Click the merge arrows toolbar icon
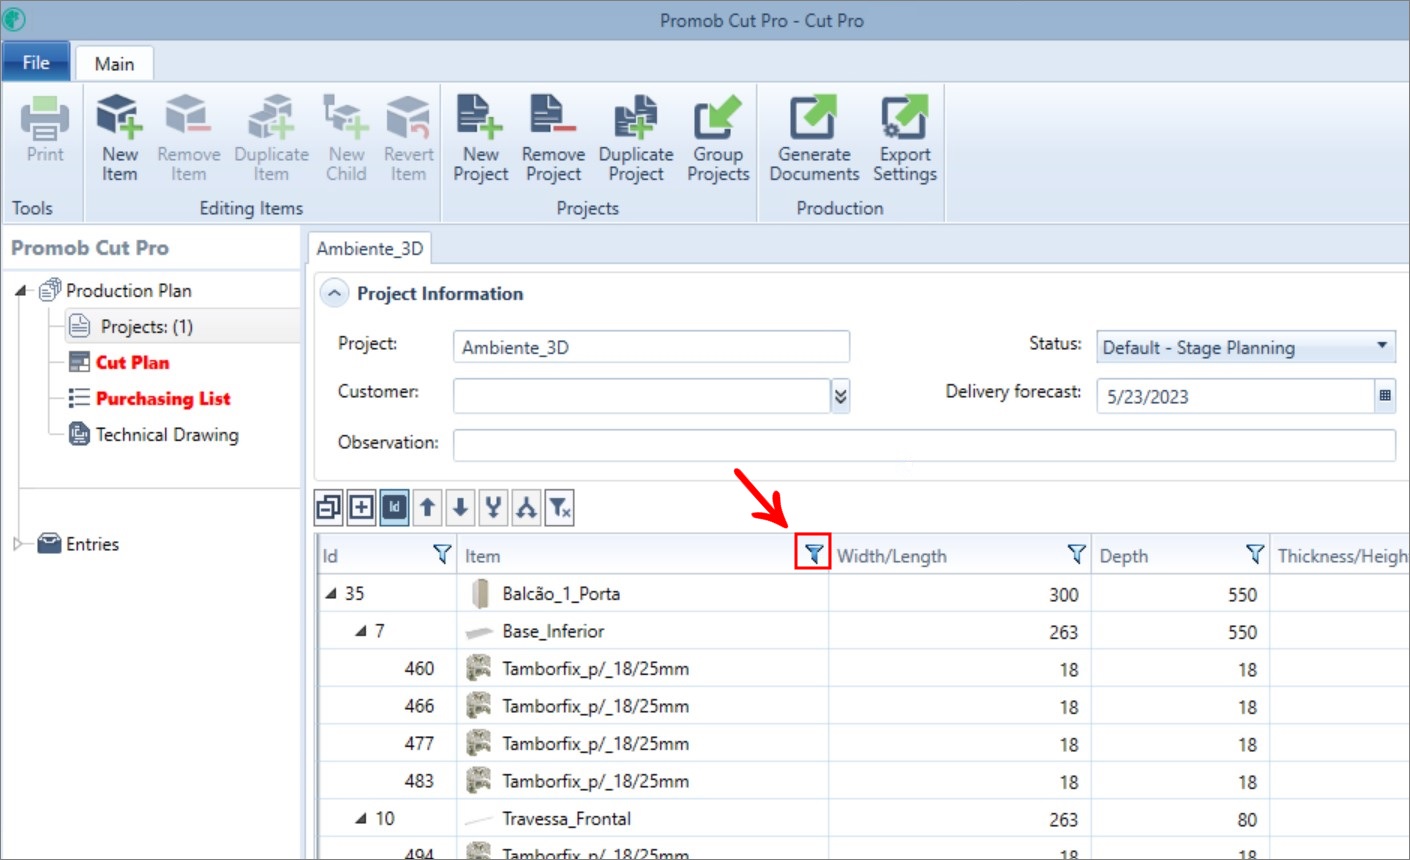This screenshot has height=860, width=1410. 493,508
